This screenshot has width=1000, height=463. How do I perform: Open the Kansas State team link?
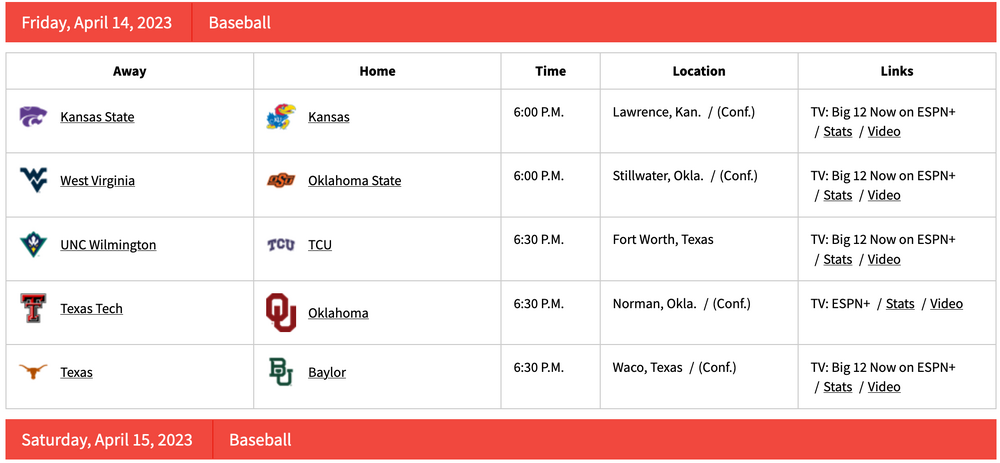pos(97,117)
